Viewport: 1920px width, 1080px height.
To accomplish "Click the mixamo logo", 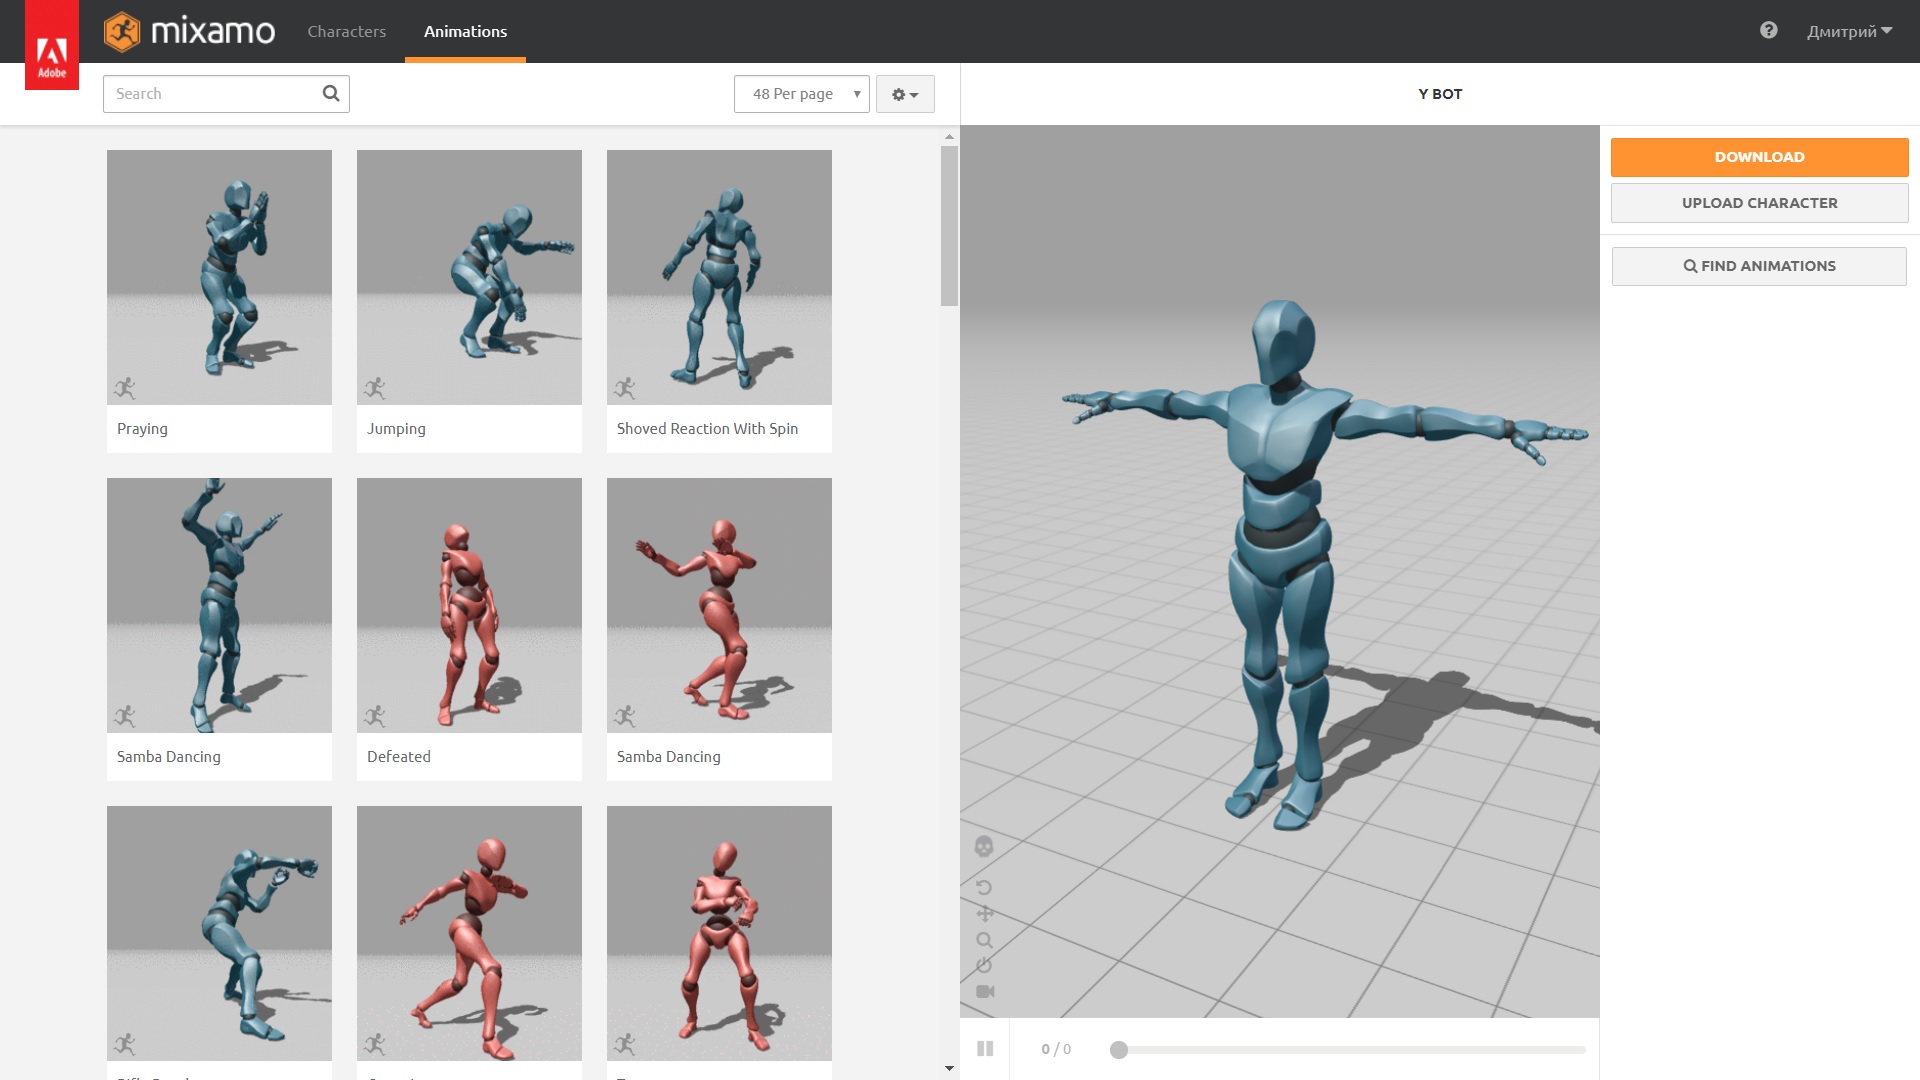I will 190,32.
